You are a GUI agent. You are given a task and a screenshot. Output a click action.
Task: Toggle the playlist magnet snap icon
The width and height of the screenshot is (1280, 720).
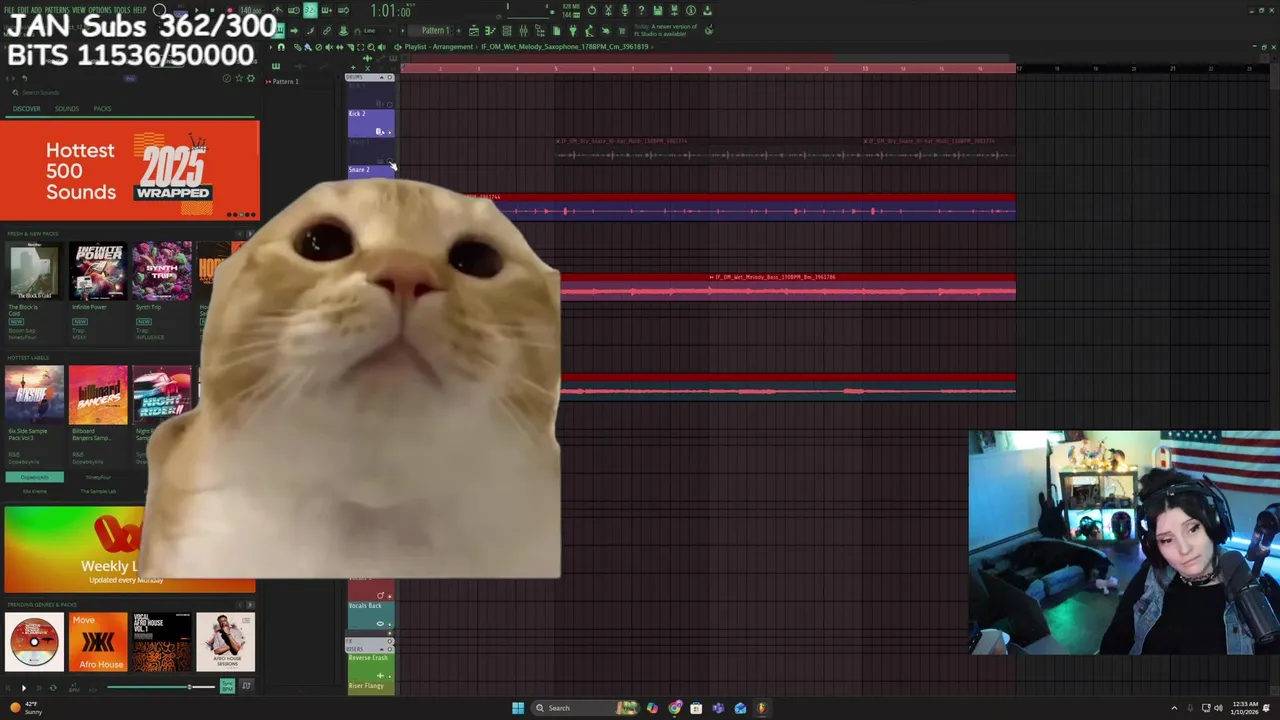281,47
